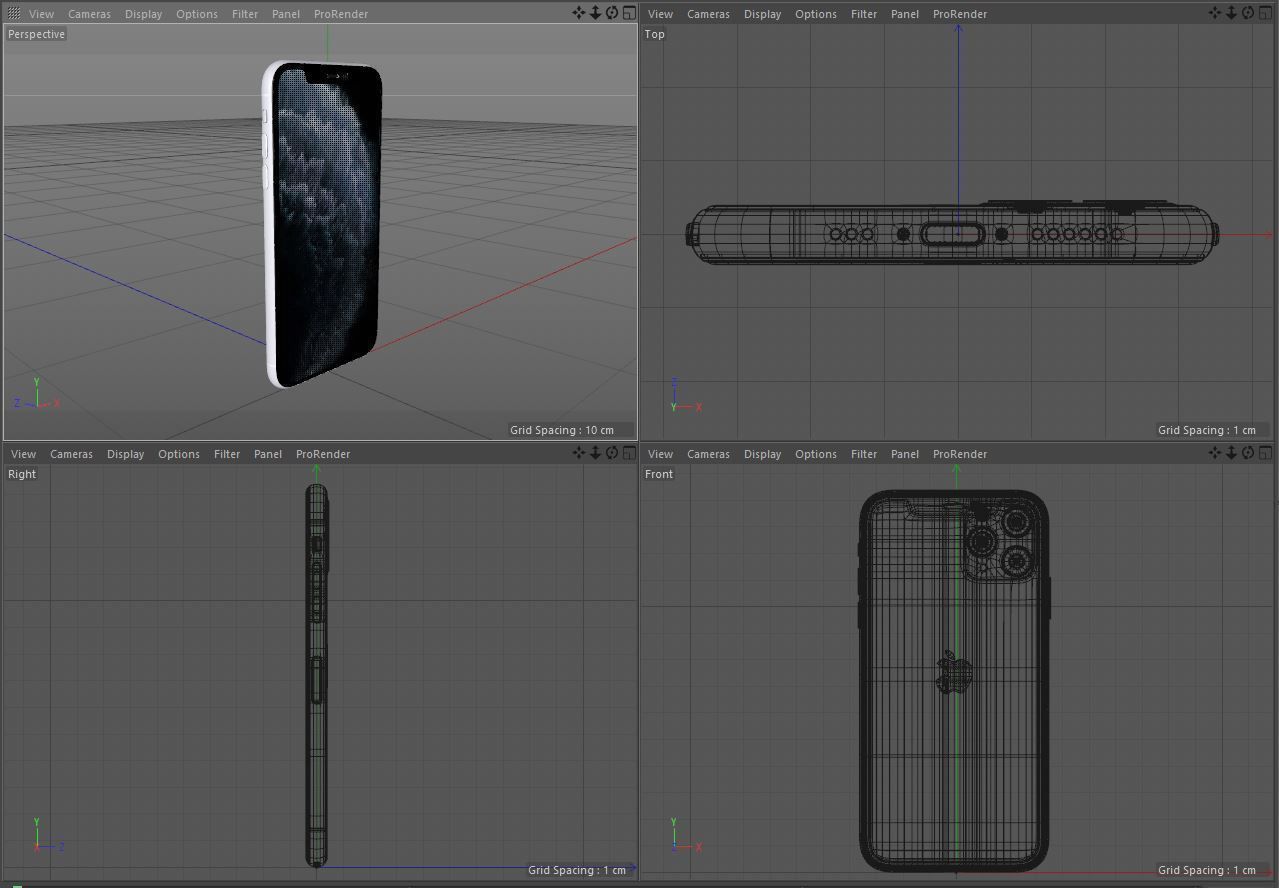Open Display menu in Perspective viewport
This screenshot has width=1279, height=888.
click(143, 14)
